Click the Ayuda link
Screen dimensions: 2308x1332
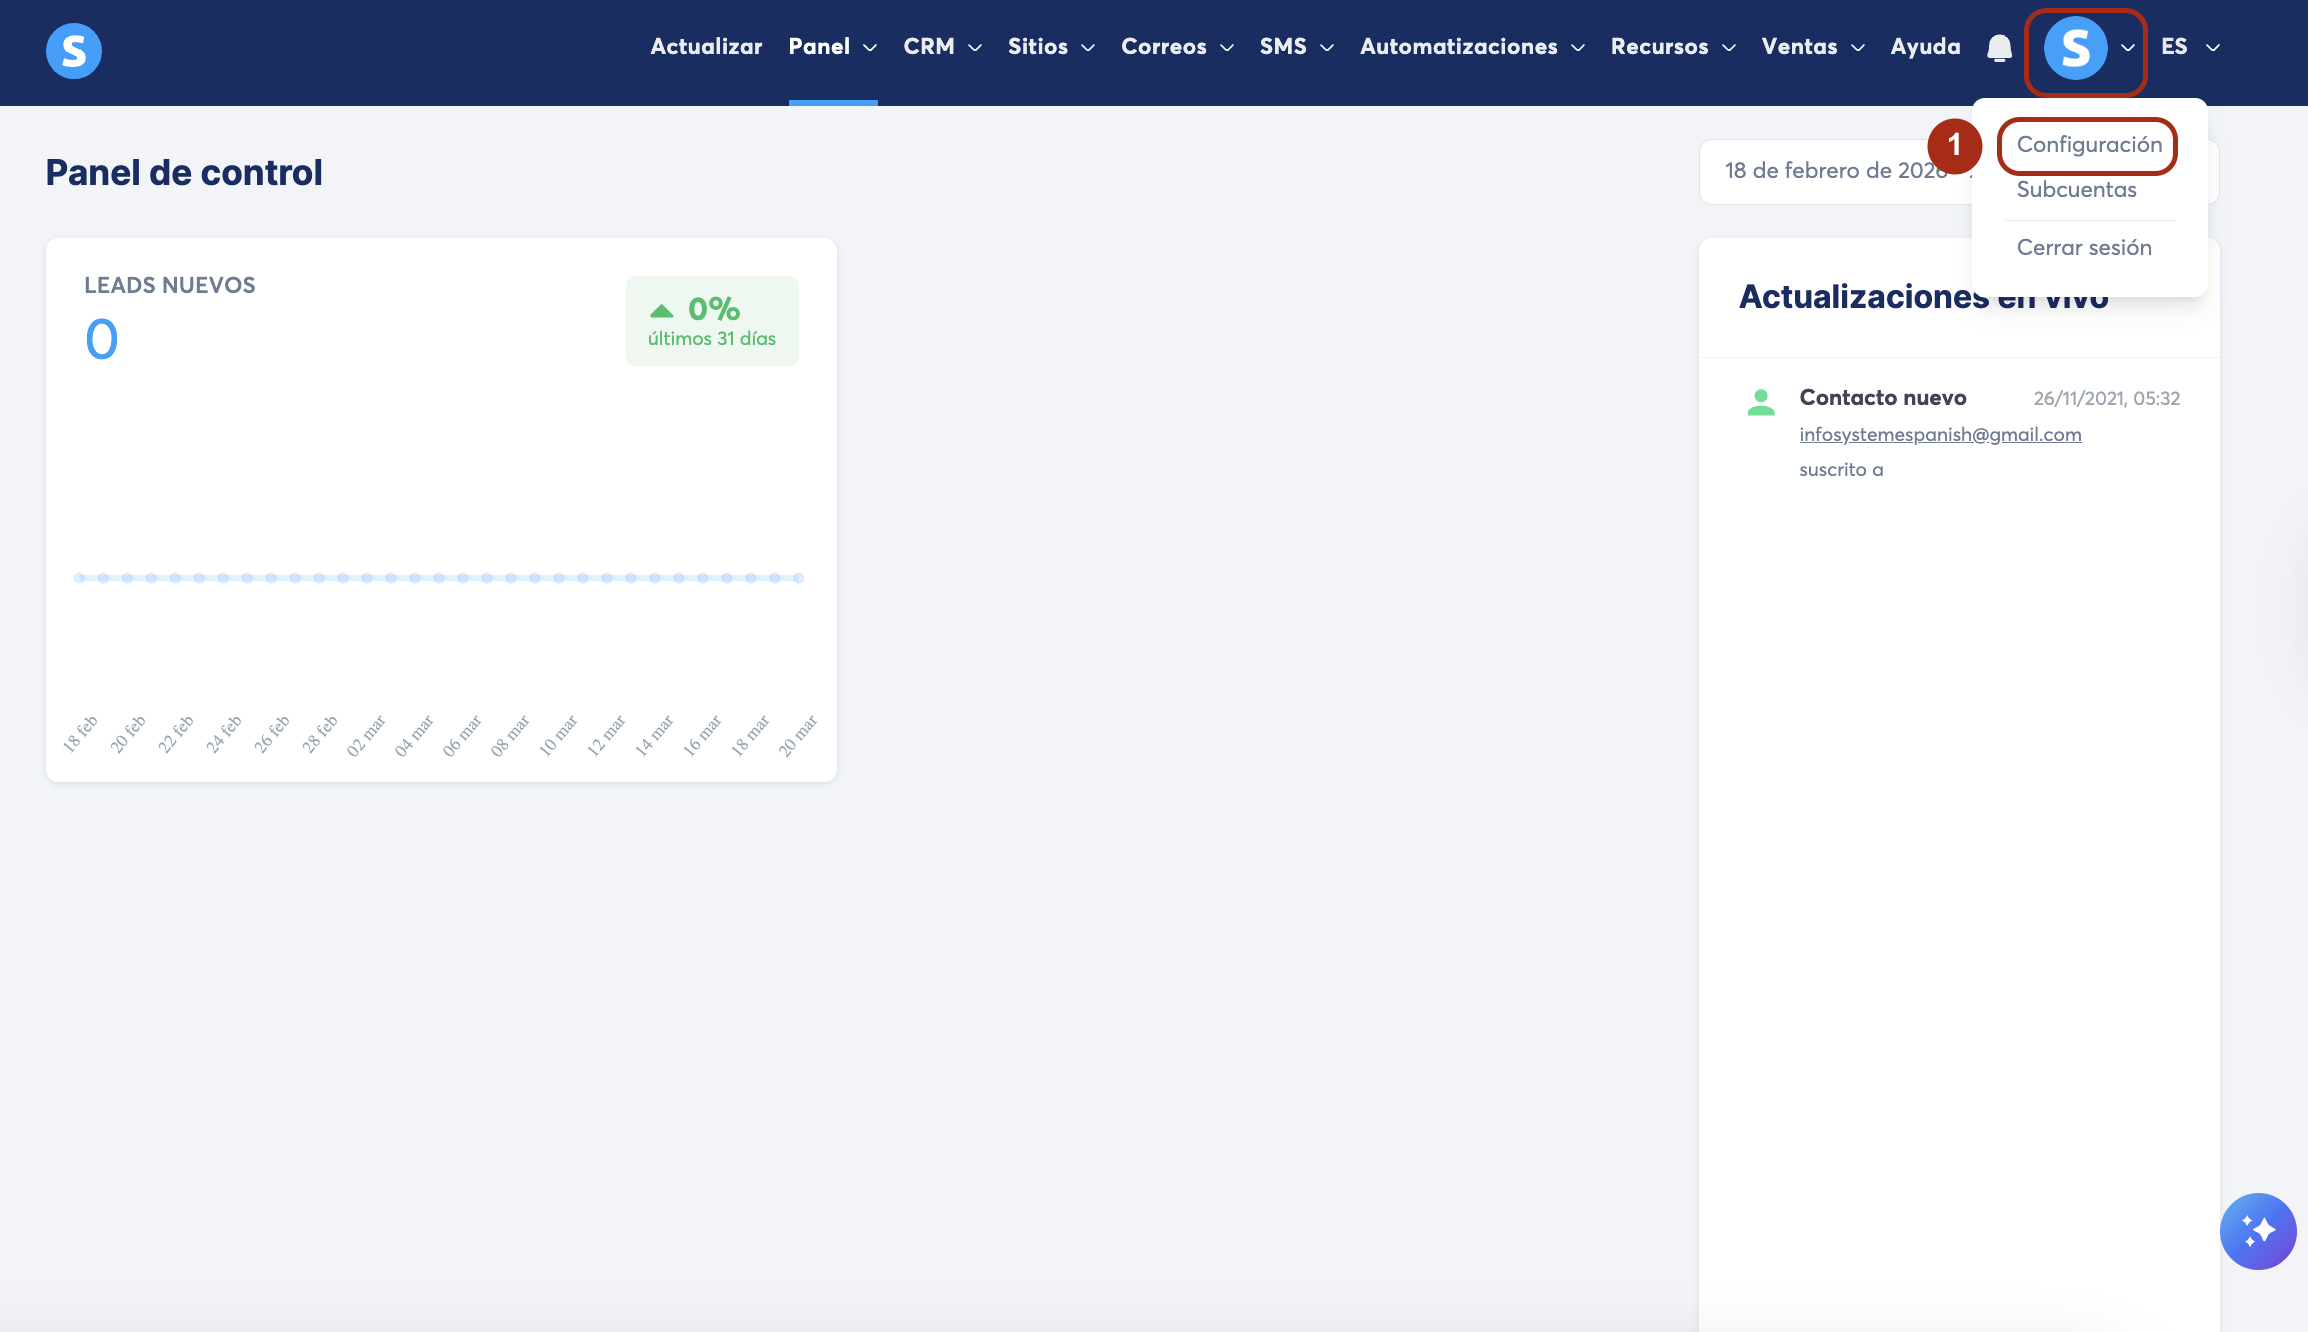coord(1924,47)
